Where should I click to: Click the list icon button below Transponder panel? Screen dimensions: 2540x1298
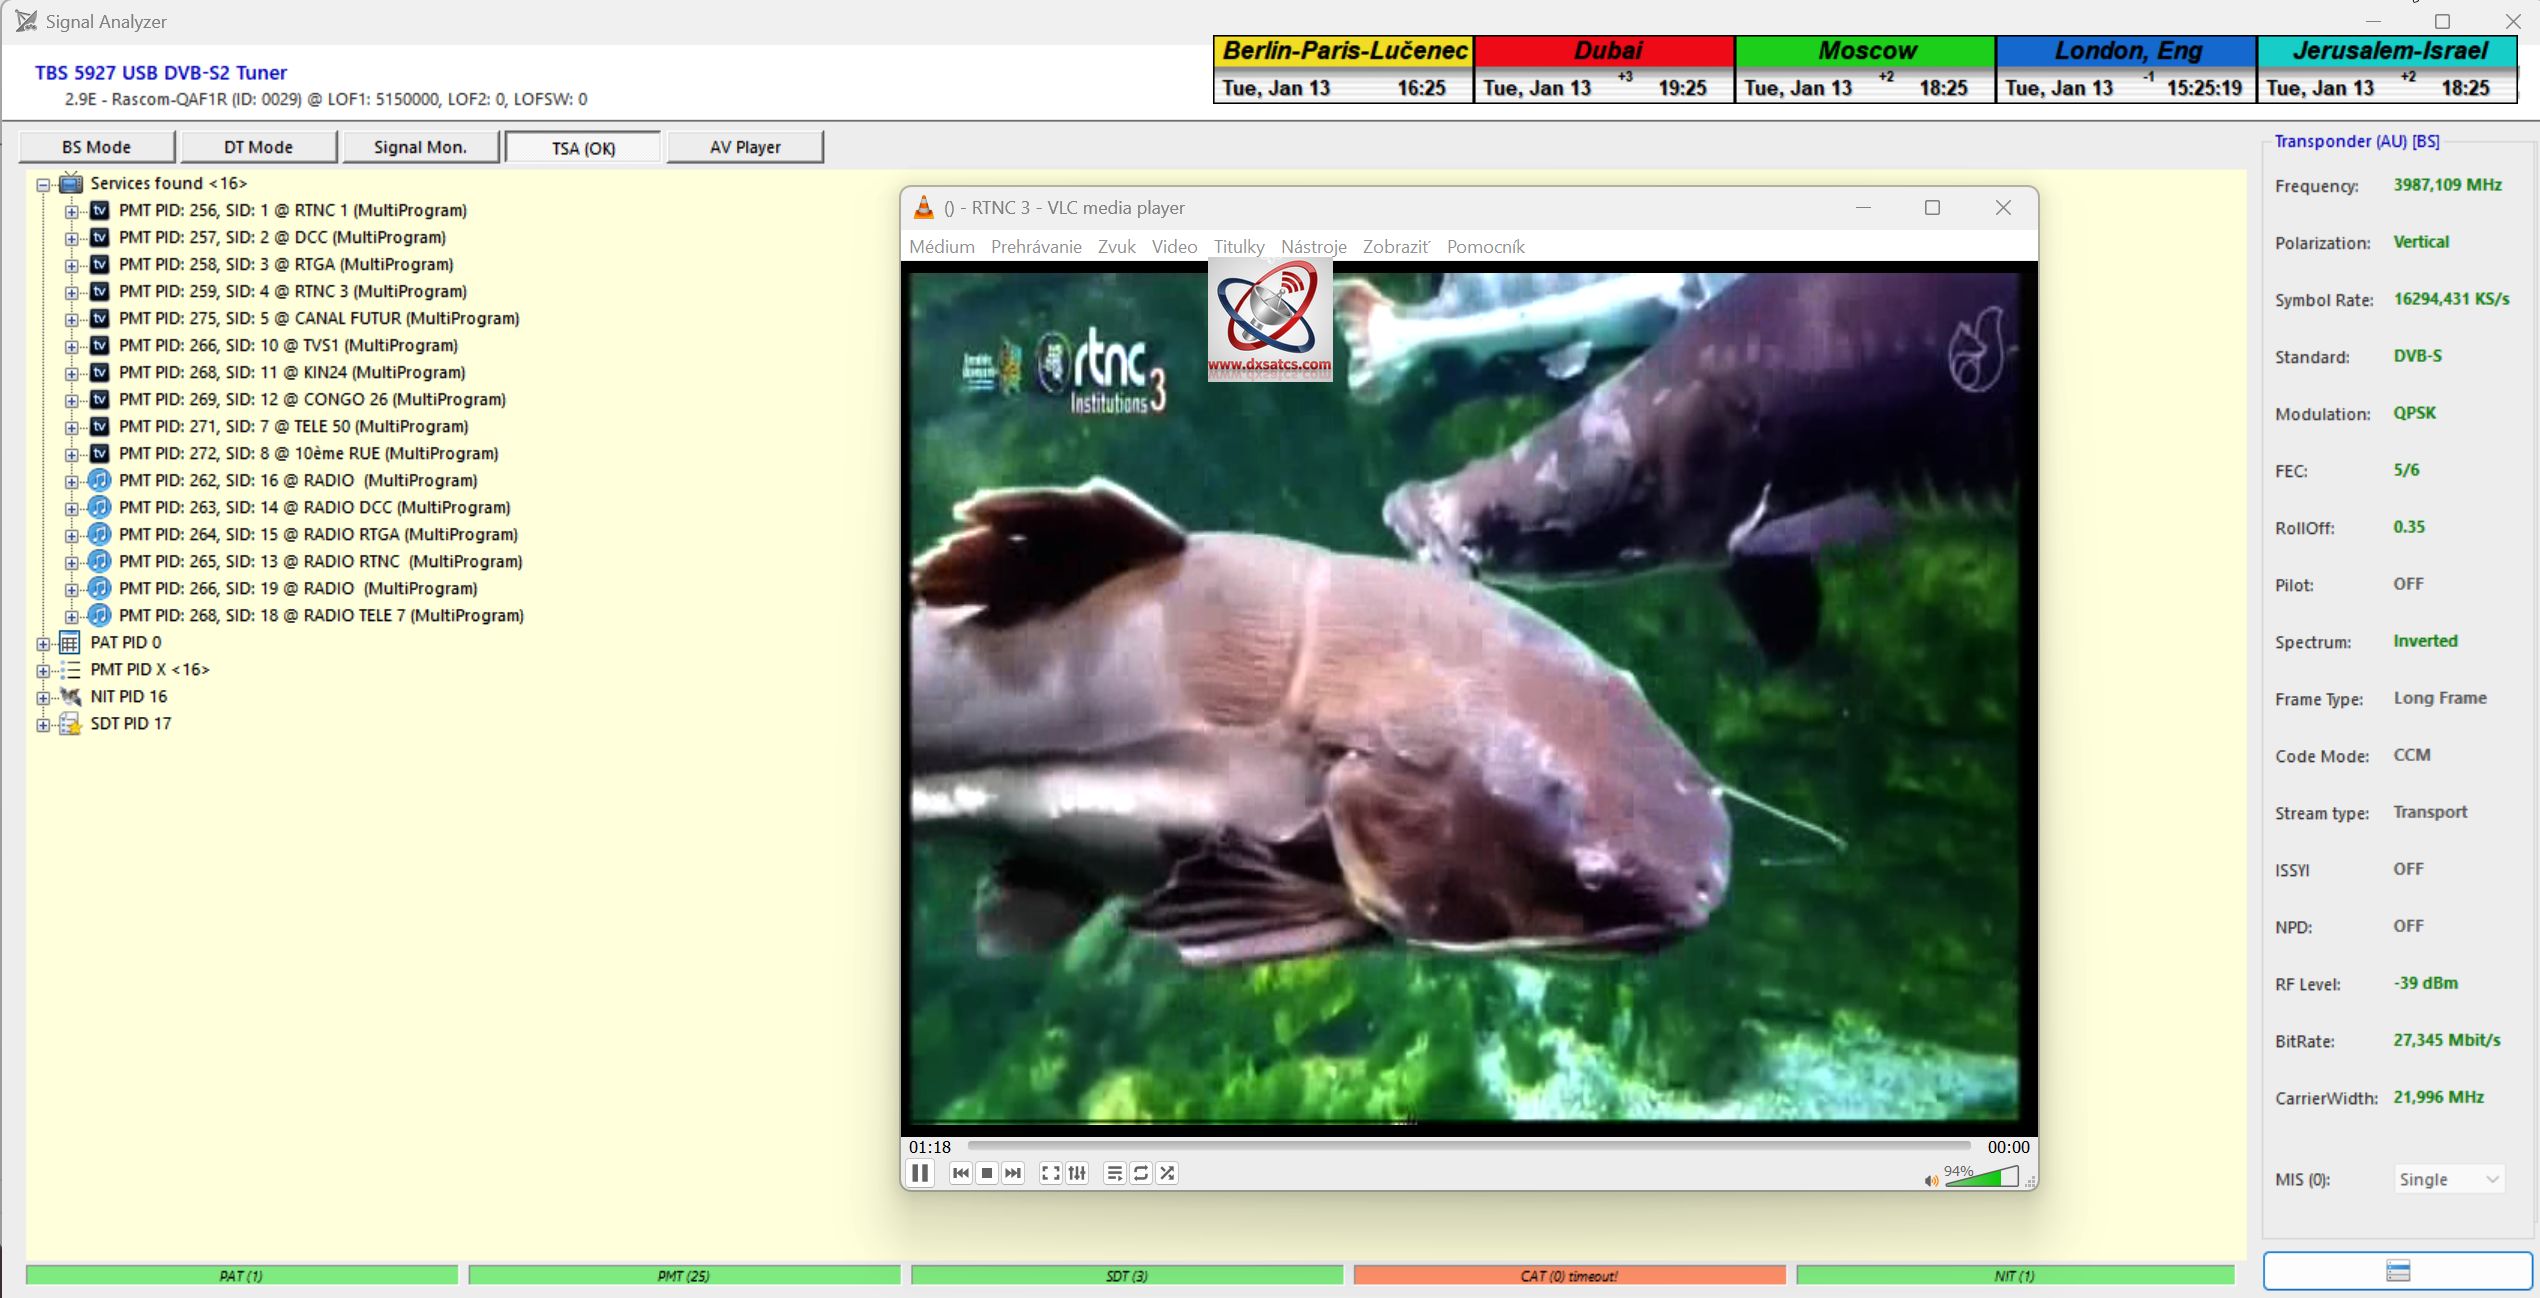click(x=2397, y=1271)
